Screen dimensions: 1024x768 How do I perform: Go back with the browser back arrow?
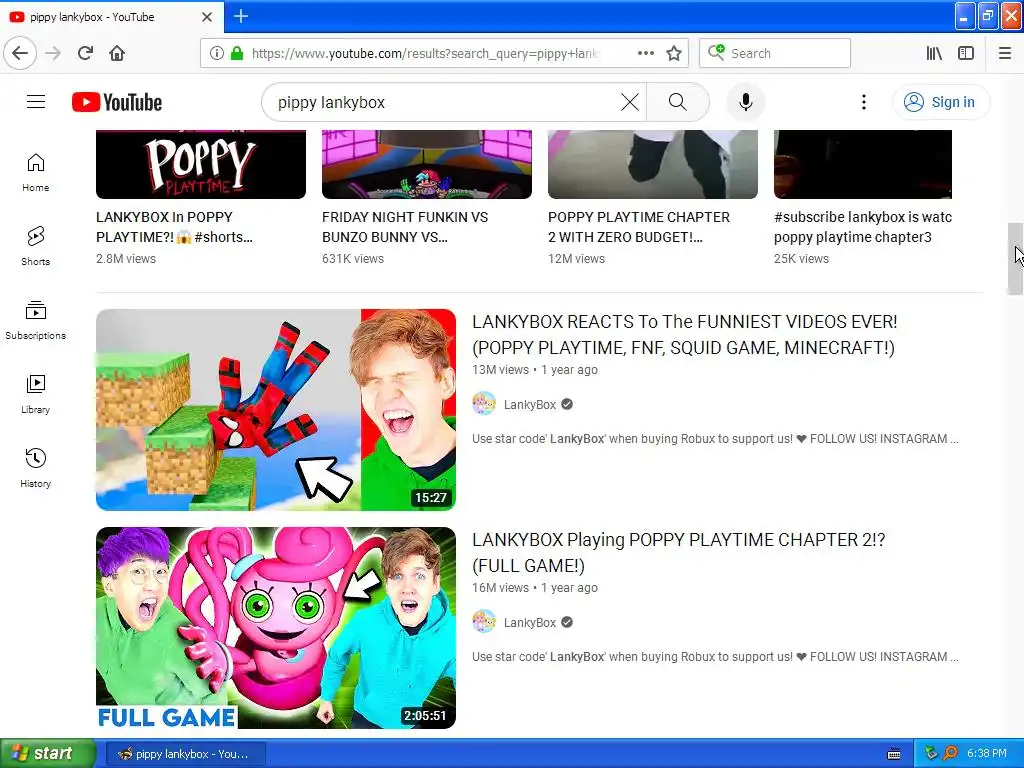click(x=20, y=53)
